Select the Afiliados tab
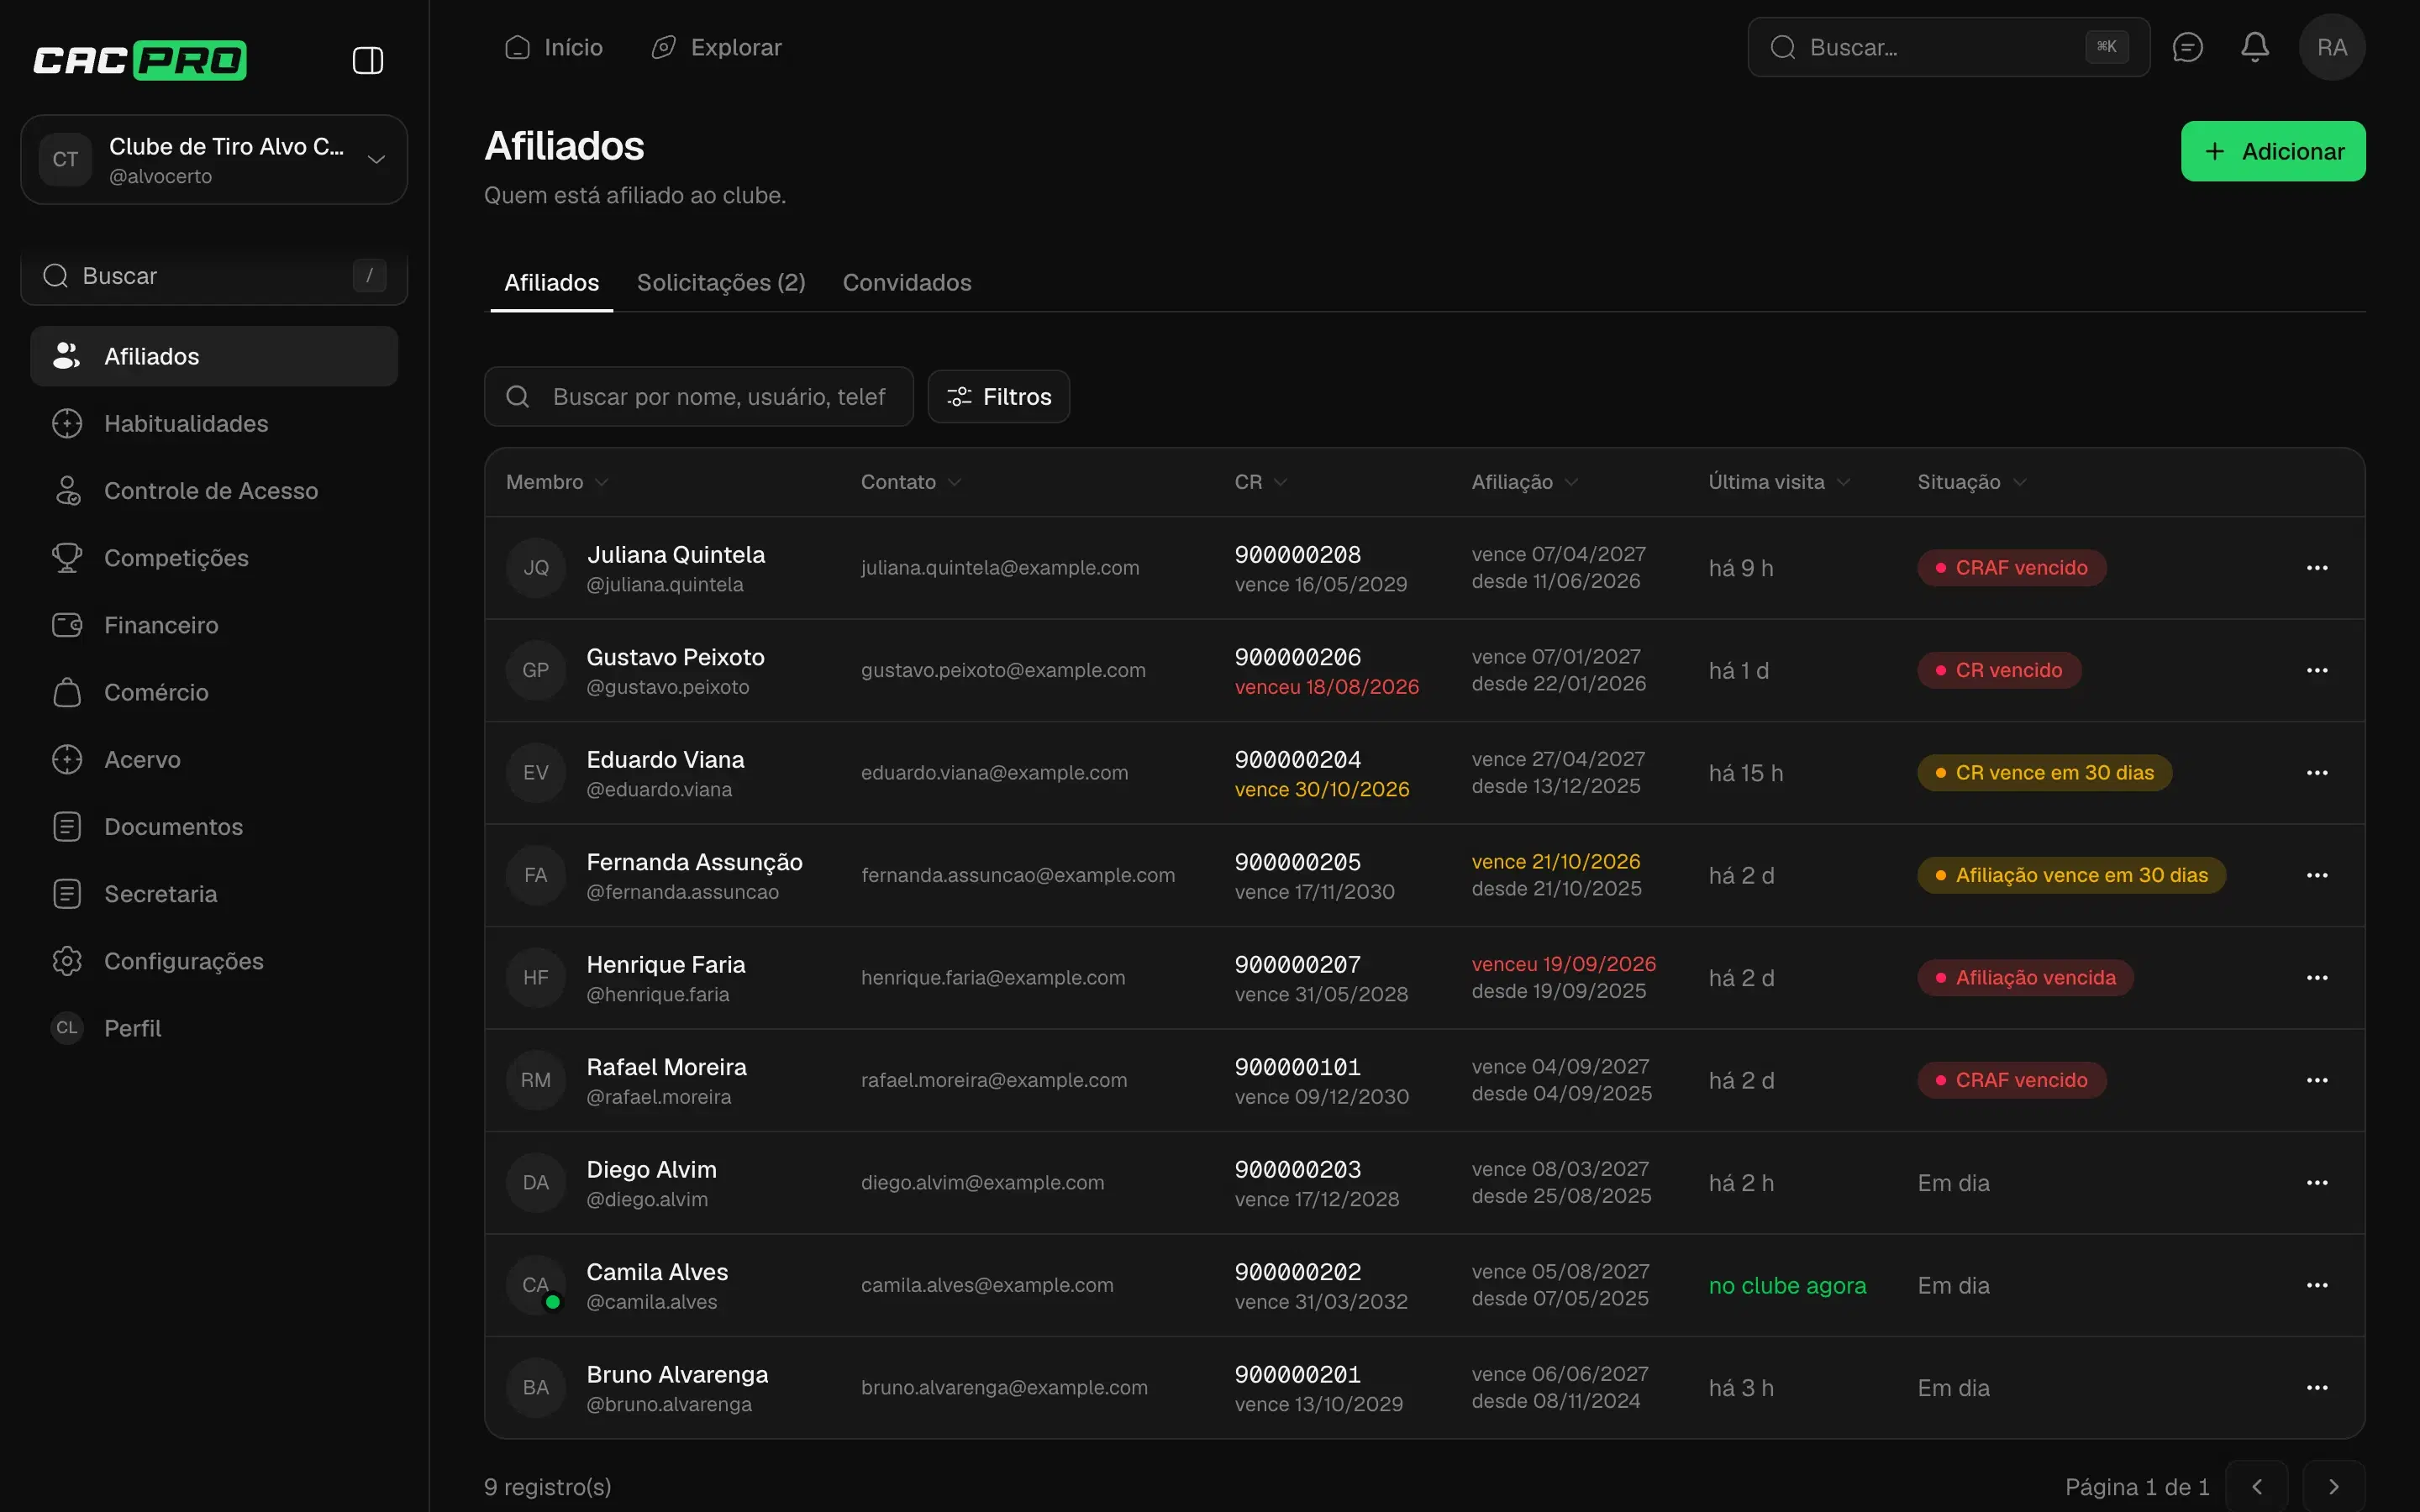This screenshot has height=1512, width=2420. (551, 283)
